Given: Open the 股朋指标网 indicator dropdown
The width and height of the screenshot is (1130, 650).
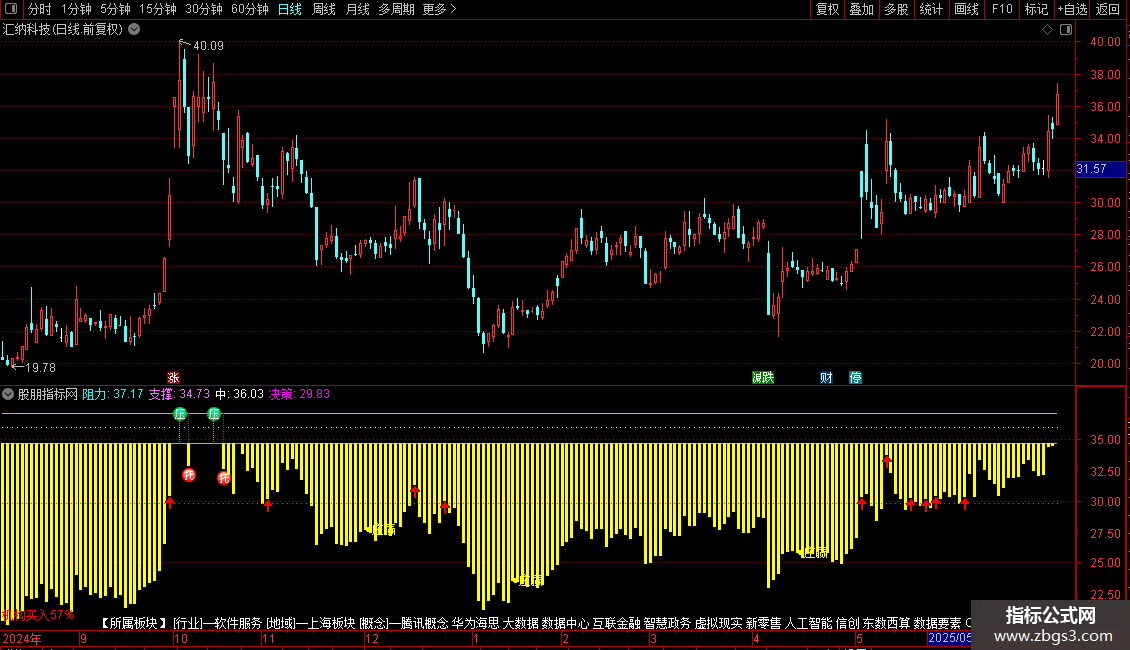Looking at the screenshot, I should [x=8, y=394].
